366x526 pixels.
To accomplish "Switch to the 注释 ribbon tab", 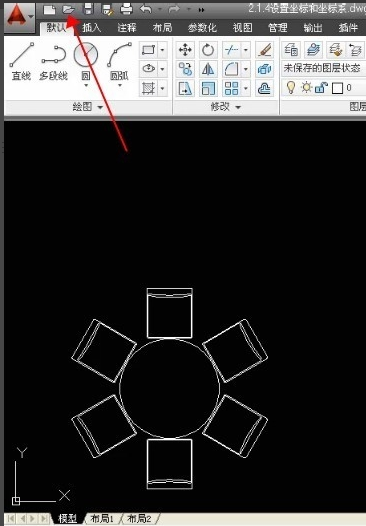I will click(x=127, y=28).
